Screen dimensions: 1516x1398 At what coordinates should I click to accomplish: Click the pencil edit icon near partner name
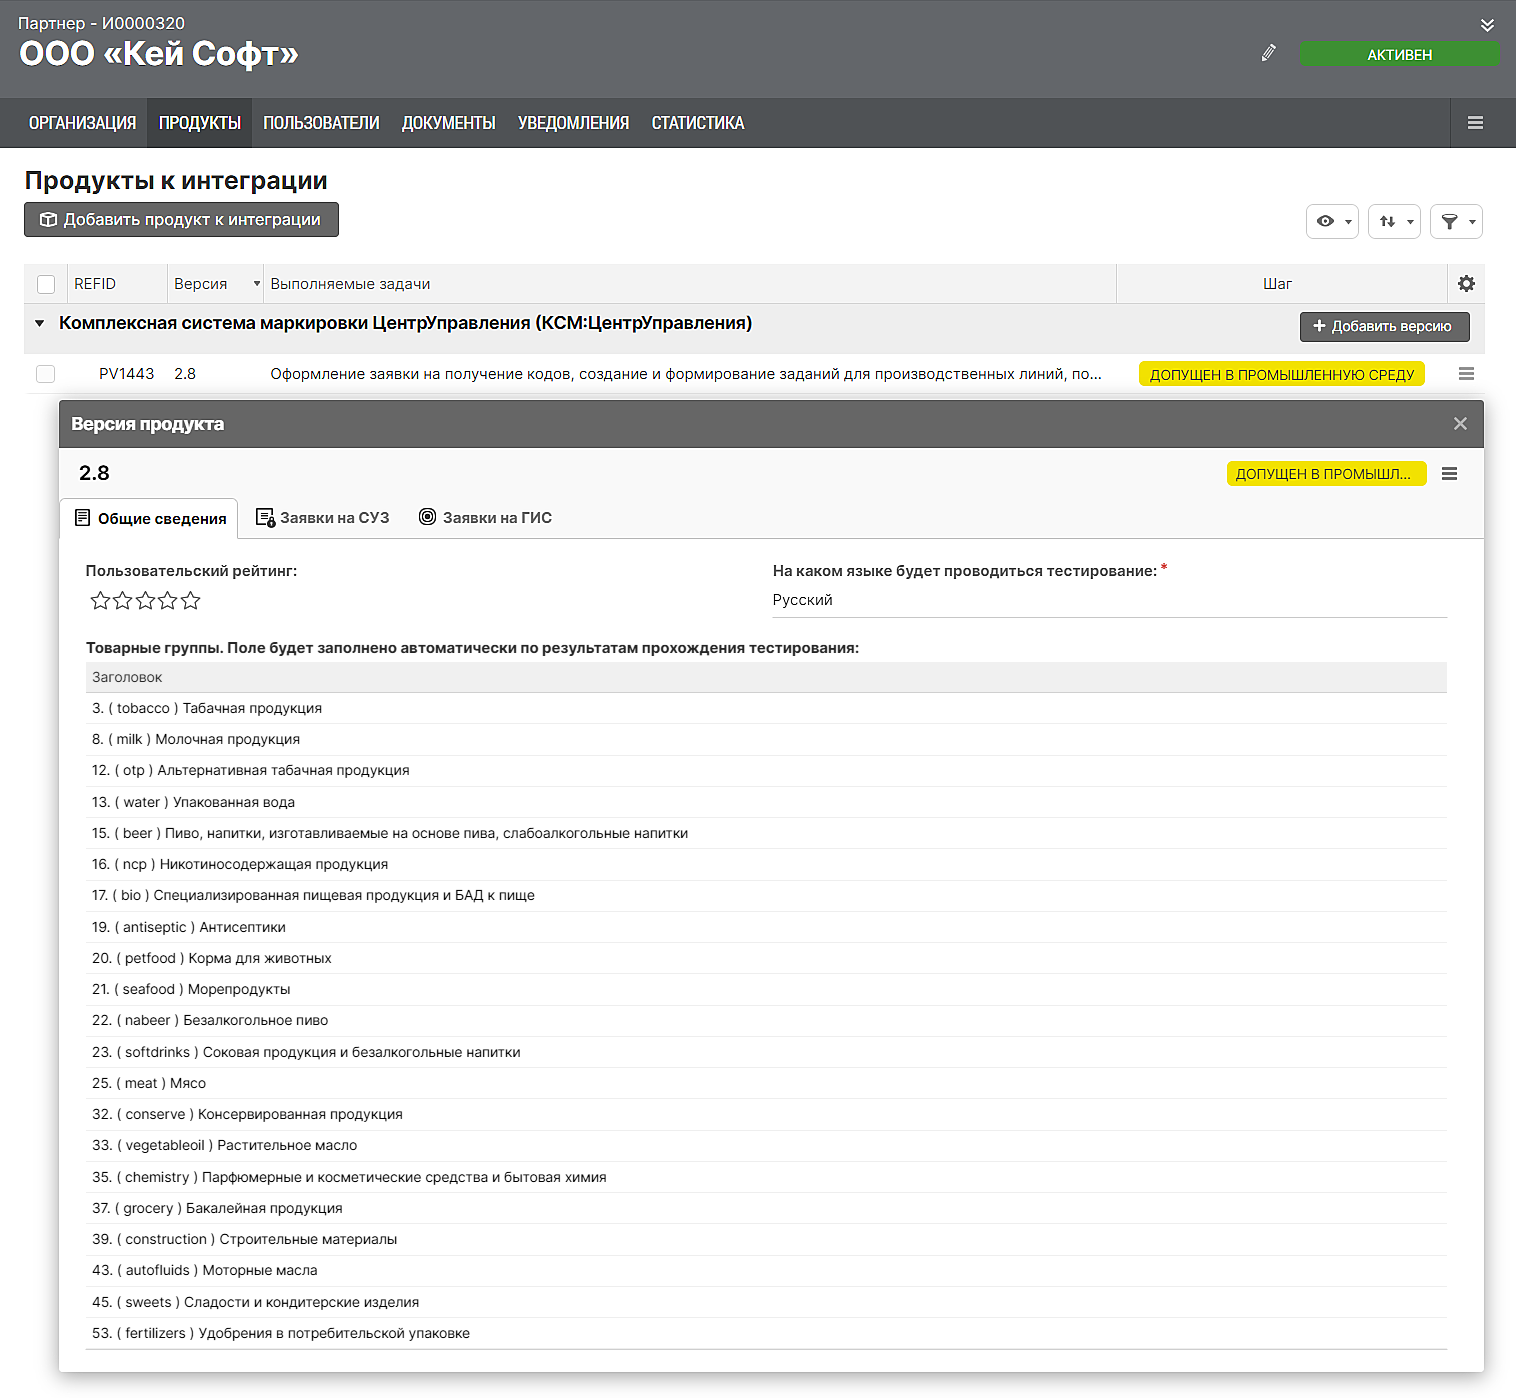point(1268,53)
